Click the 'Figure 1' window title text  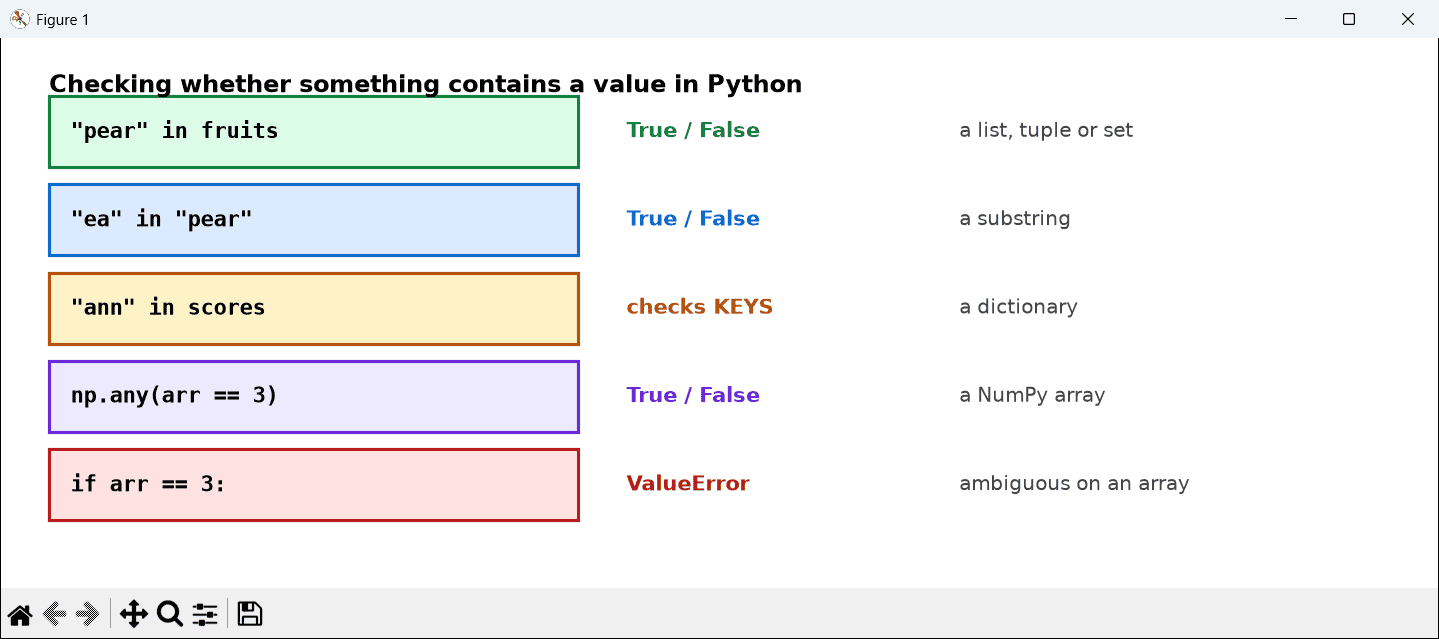(x=63, y=20)
